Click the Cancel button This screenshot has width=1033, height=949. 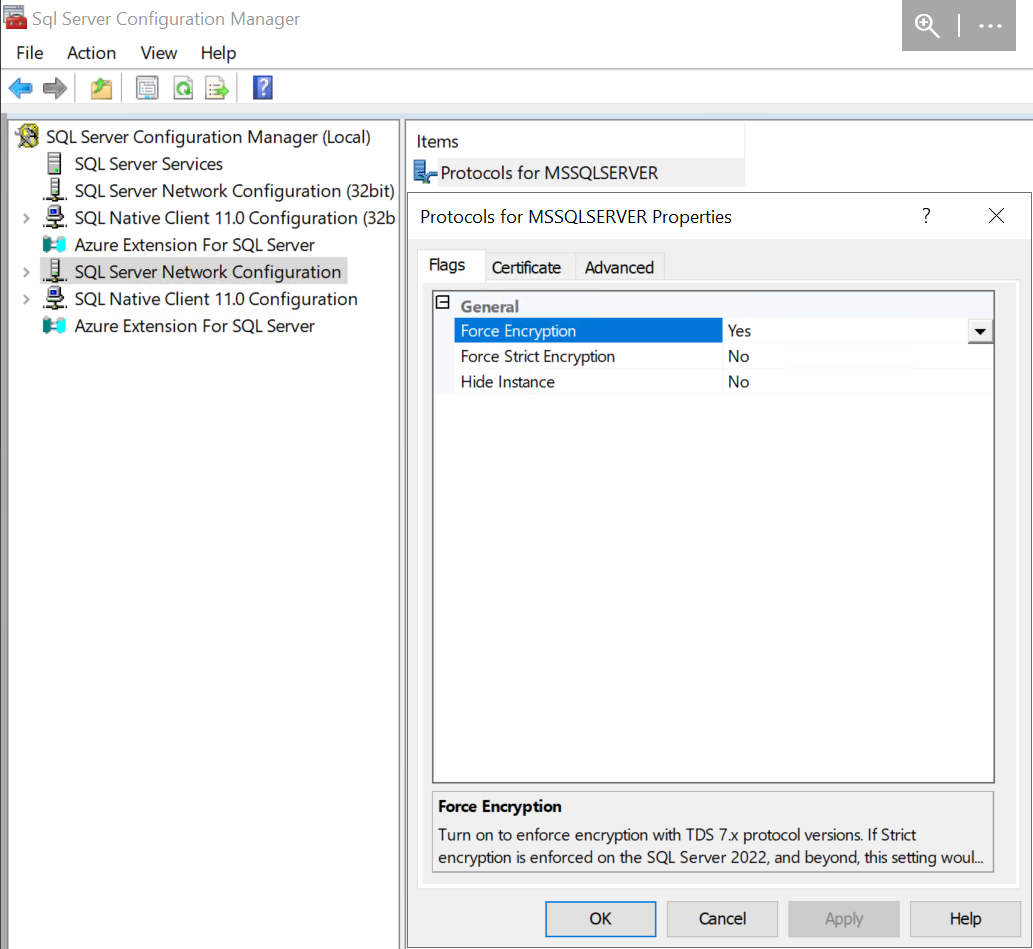pyautogui.click(x=722, y=919)
